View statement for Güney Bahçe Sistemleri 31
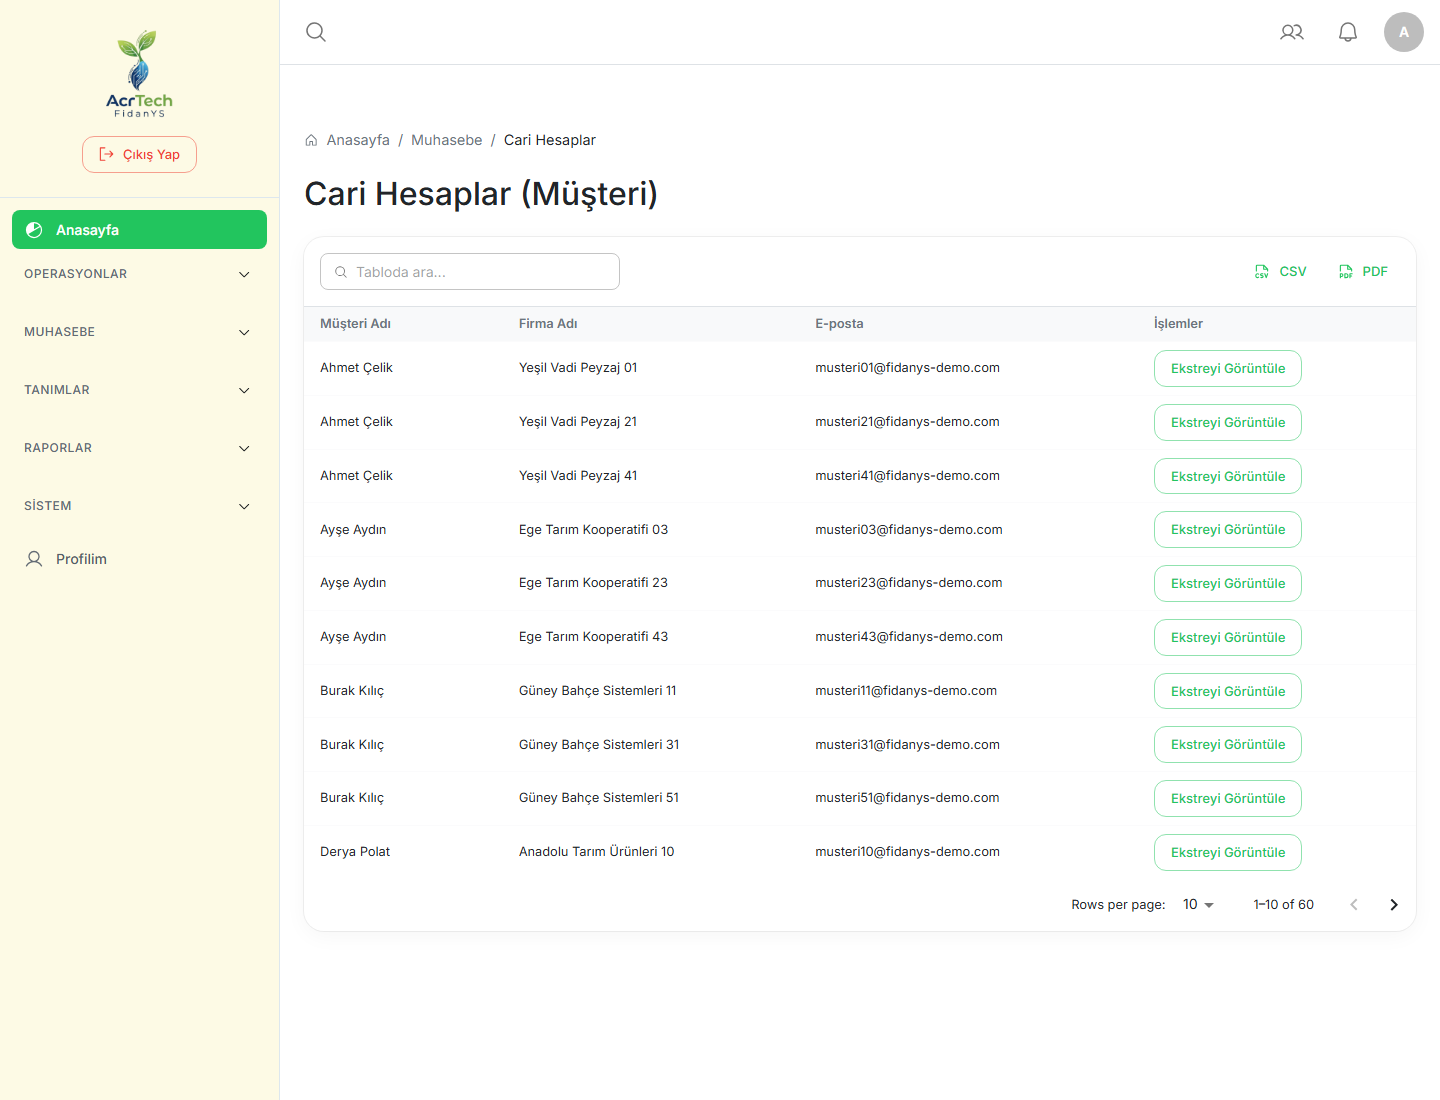Image resolution: width=1440 pixels, height=1100 pixels. 1228,745
